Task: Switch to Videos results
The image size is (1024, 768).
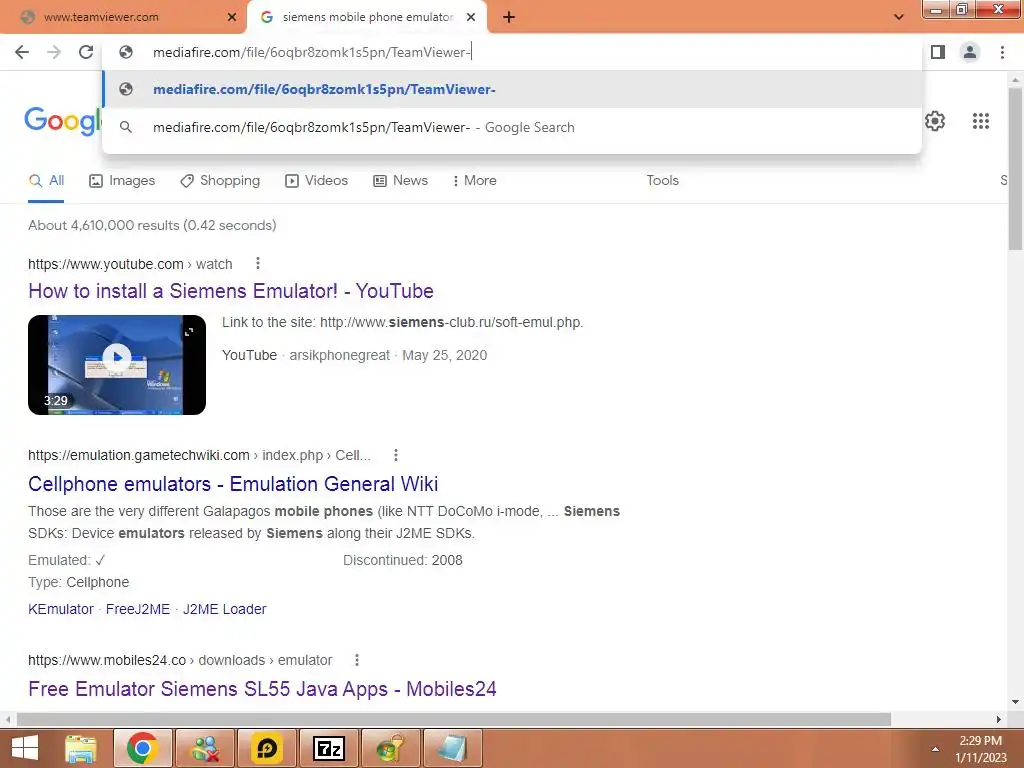Action: [x=317, y=181]
